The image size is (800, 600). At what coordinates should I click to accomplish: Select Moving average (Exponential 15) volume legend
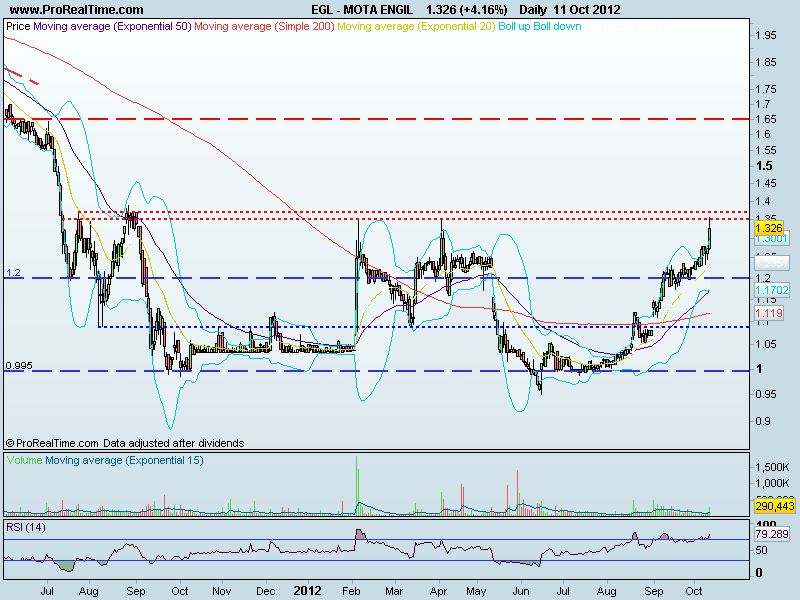pos(124,460)
